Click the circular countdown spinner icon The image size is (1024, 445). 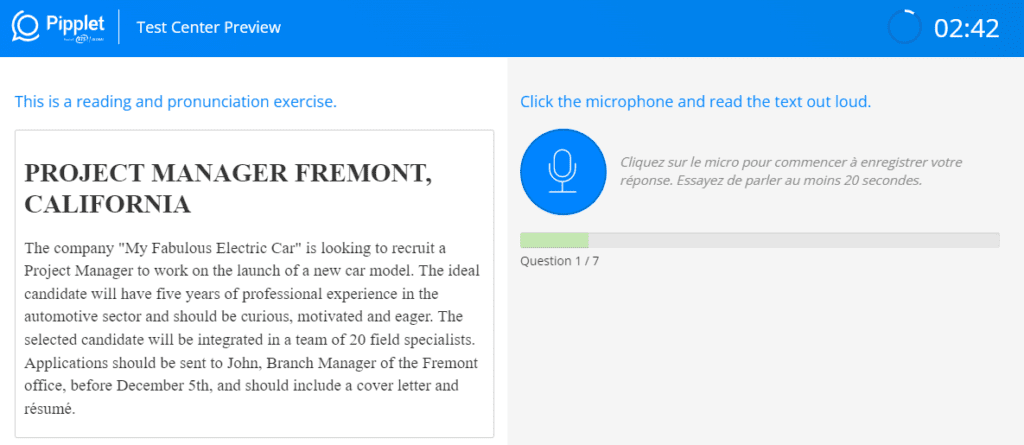coord(904,27)
